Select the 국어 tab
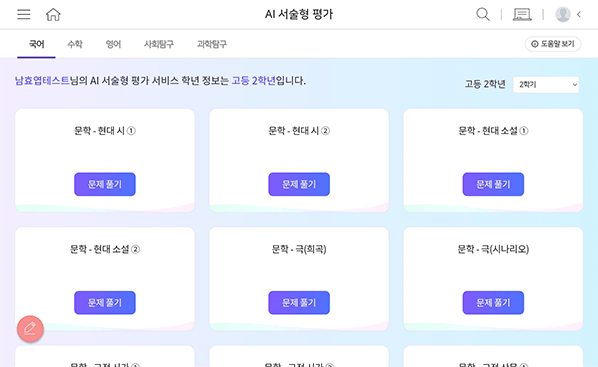The image size is (598, 367). (36, 44)
